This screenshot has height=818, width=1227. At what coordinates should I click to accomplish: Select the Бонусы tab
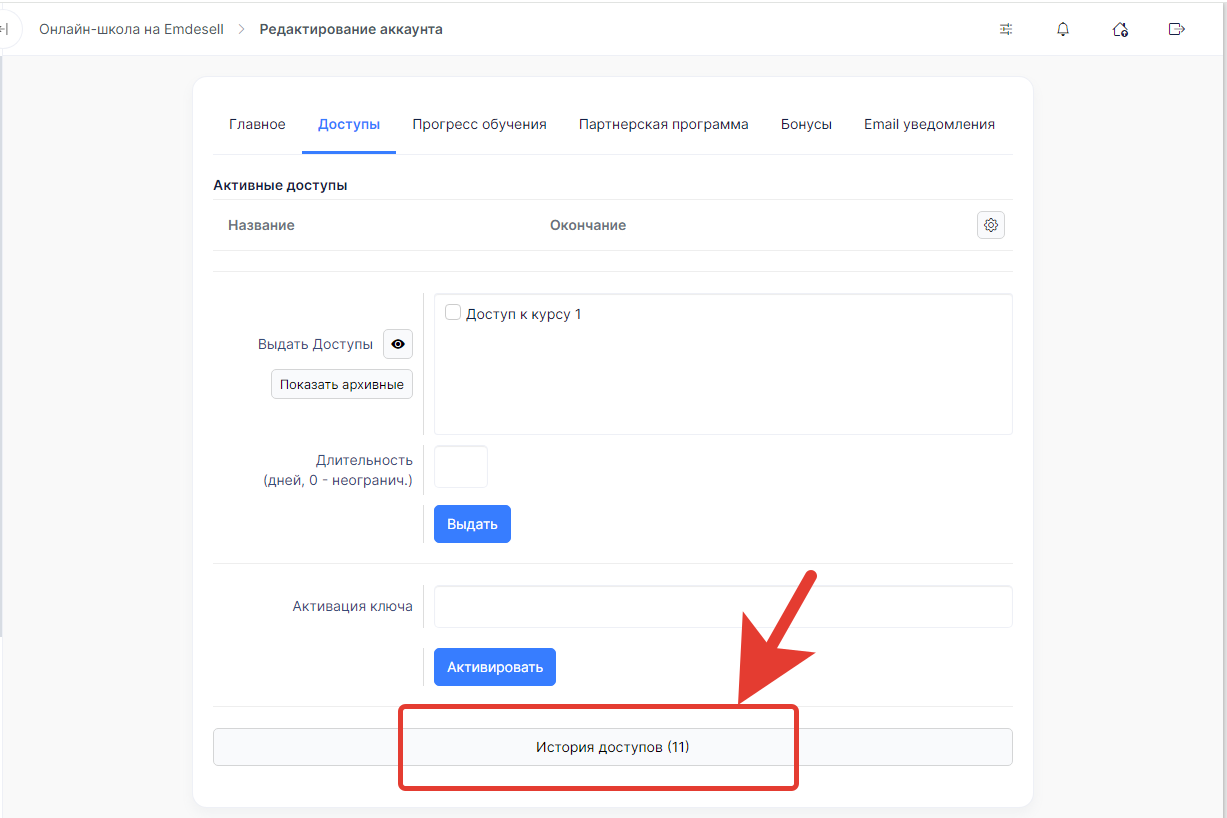tap(806, 125)
